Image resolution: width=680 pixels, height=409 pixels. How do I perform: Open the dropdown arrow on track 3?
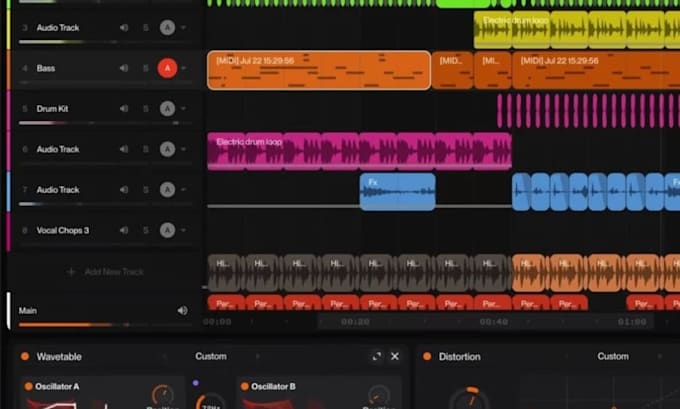tap(183, 28)
